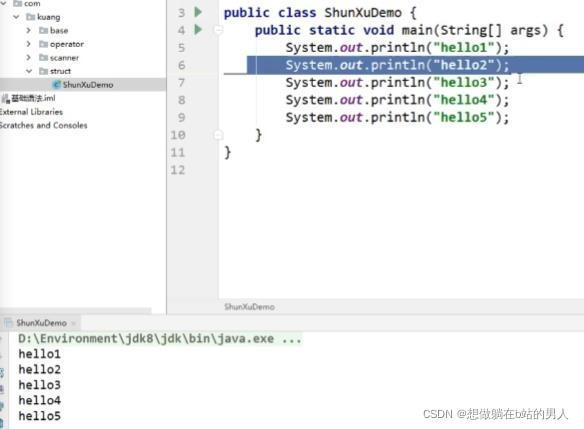This screenshot has height=429, width=584.
Task: Click the class name ShunXuDemo in code
Action: [x=363, y=13]
